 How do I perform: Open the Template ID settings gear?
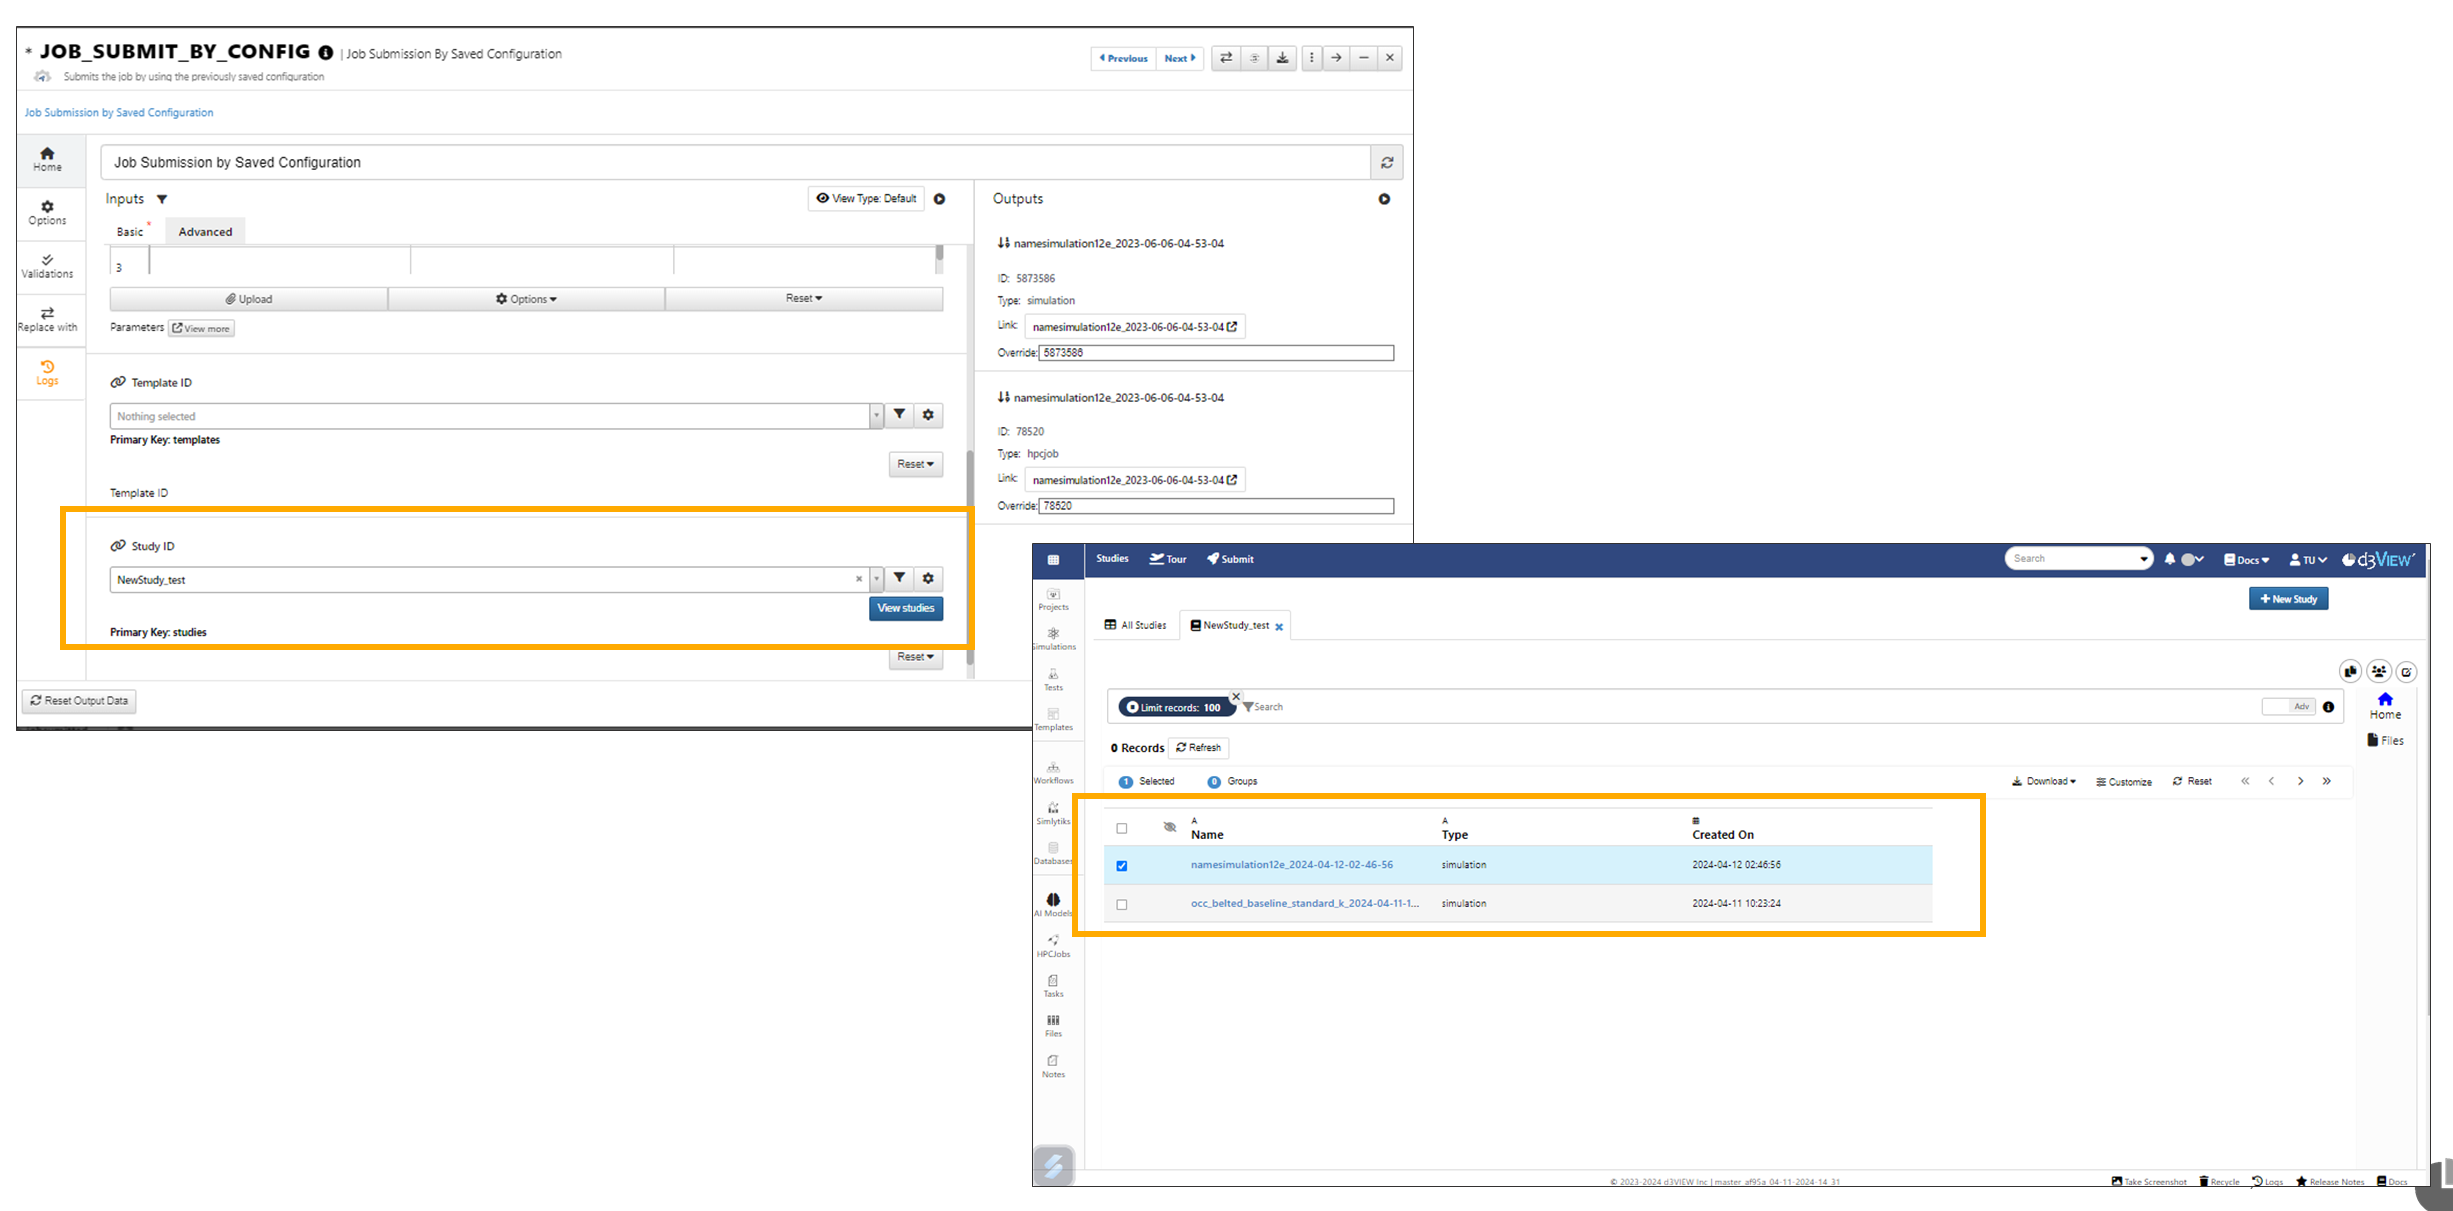click(x=928, y=415)
